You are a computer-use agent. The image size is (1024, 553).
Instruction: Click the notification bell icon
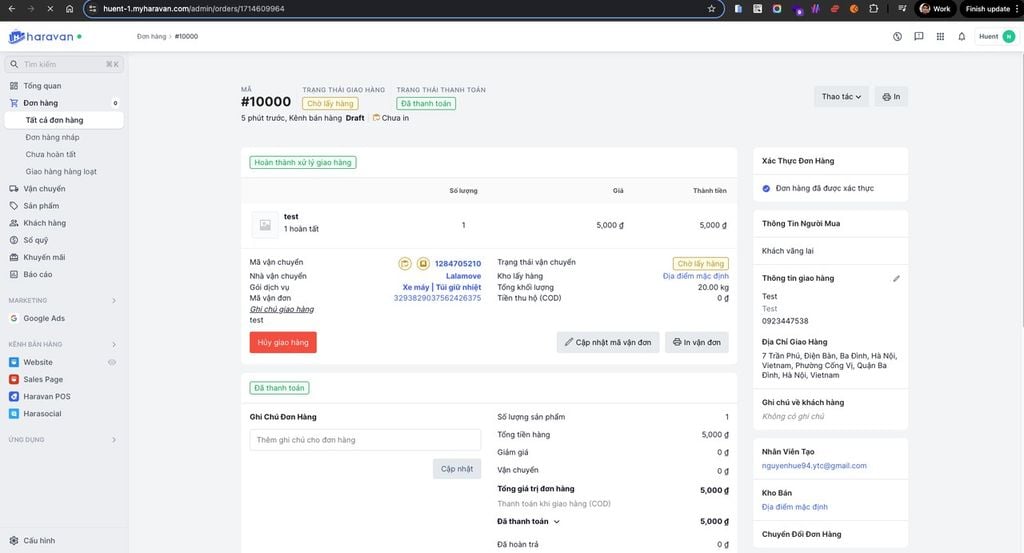coord(961,37)
